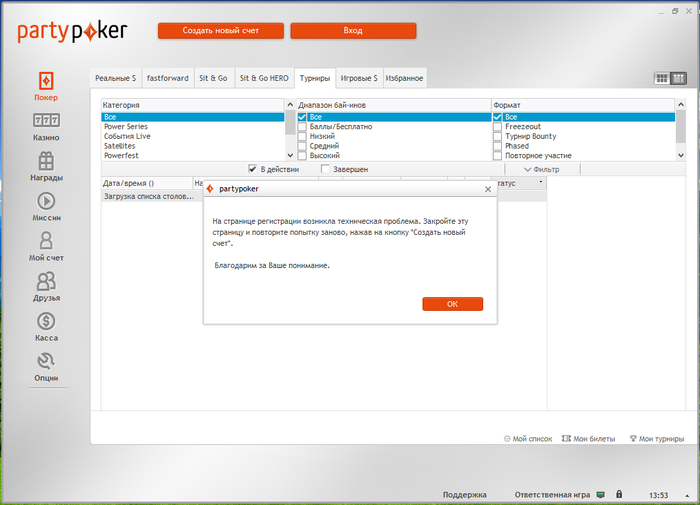
Task: Sort by Дата/время column header
Action: (147, 183)
